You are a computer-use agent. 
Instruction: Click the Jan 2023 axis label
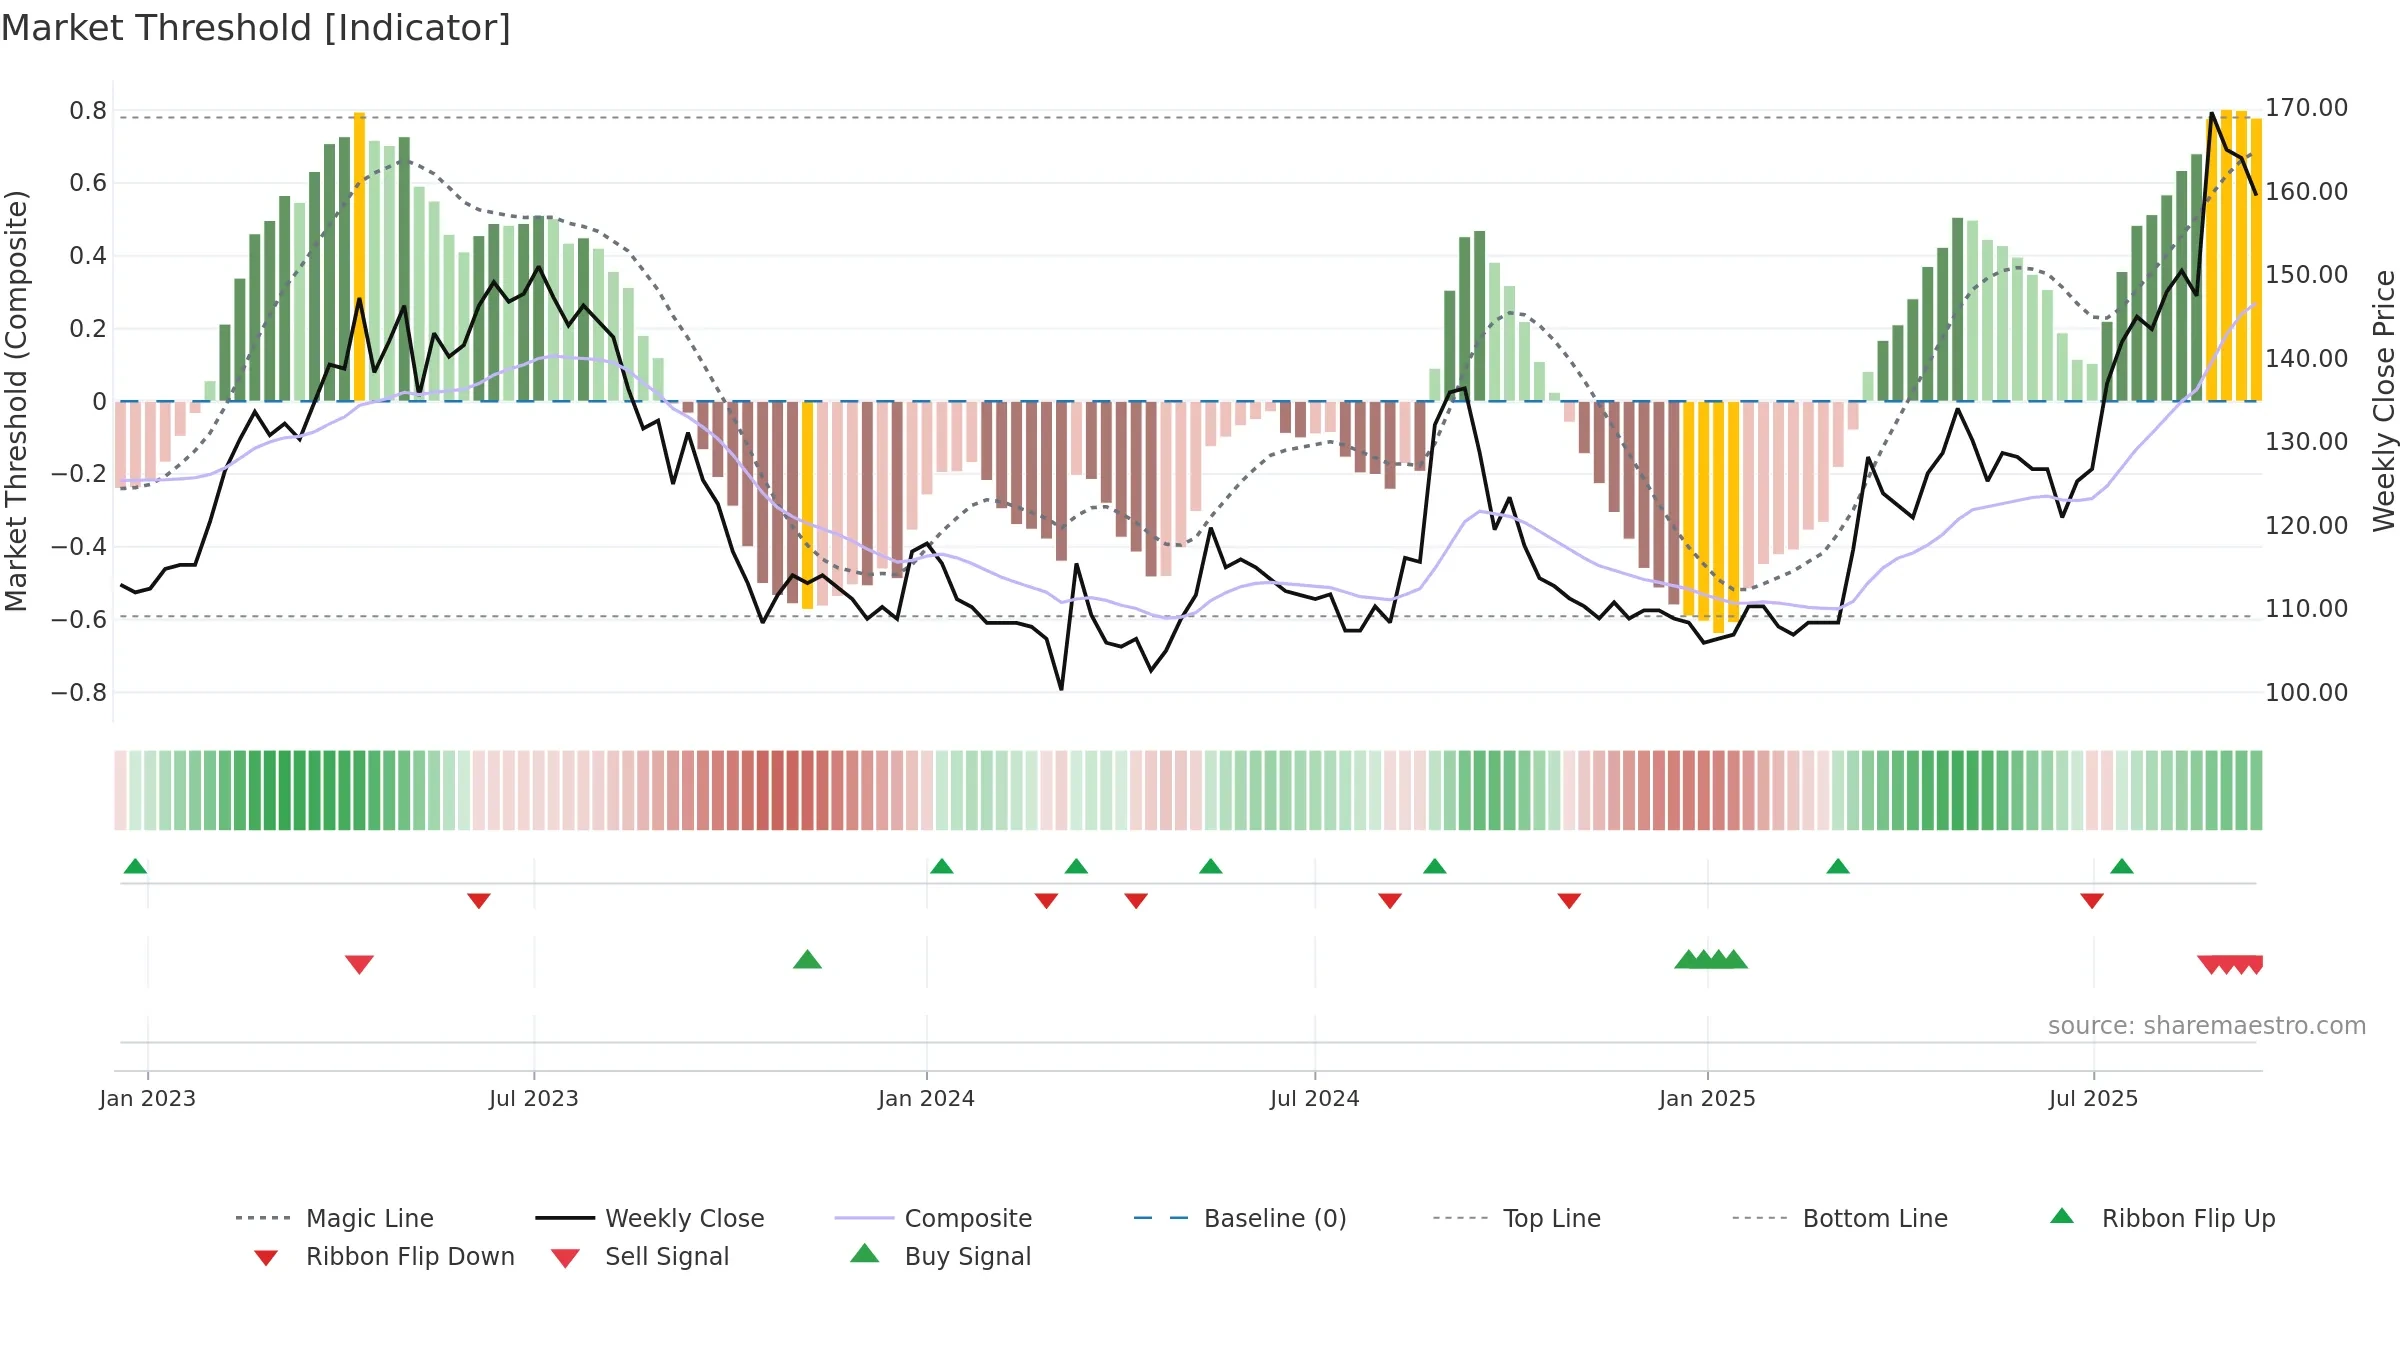148,1099
